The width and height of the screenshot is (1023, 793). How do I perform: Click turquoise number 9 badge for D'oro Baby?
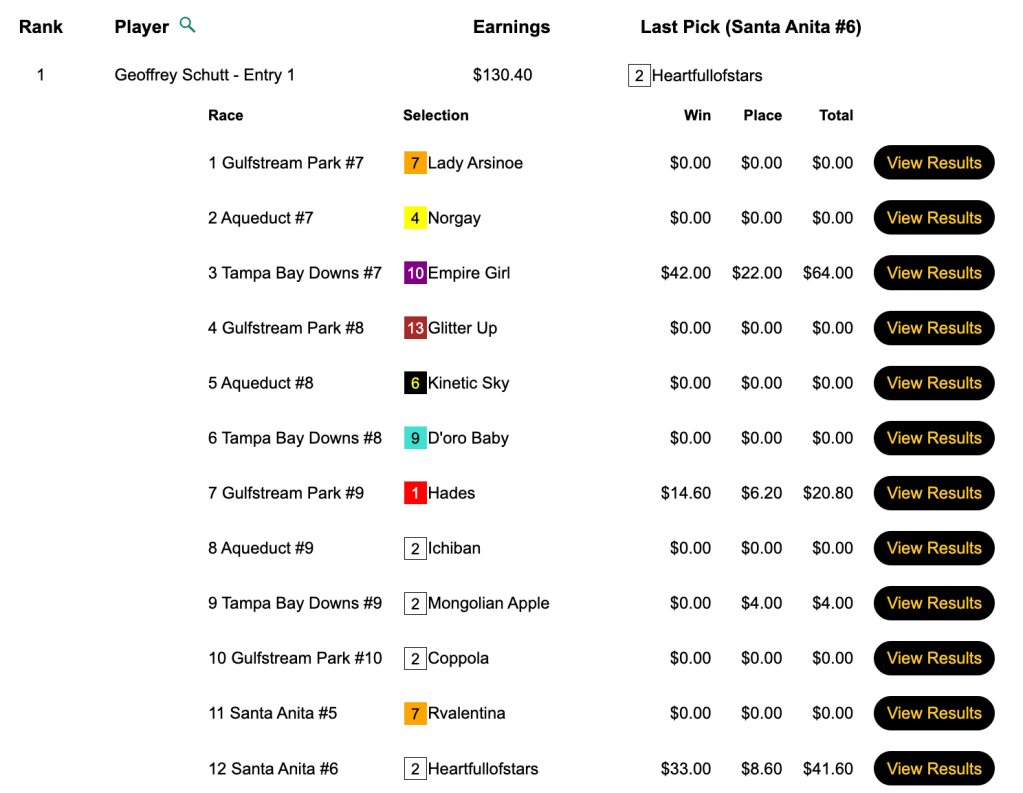point(415,438)
